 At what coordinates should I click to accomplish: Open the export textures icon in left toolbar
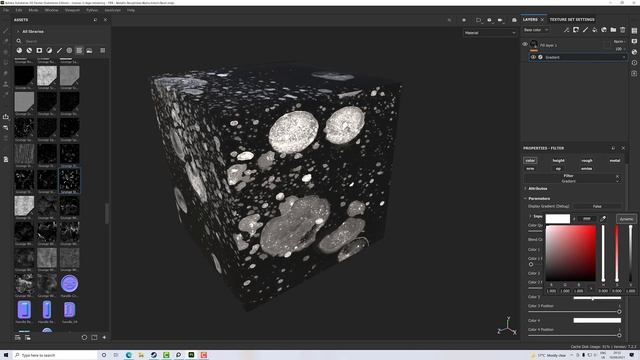[x=5, y=117]
